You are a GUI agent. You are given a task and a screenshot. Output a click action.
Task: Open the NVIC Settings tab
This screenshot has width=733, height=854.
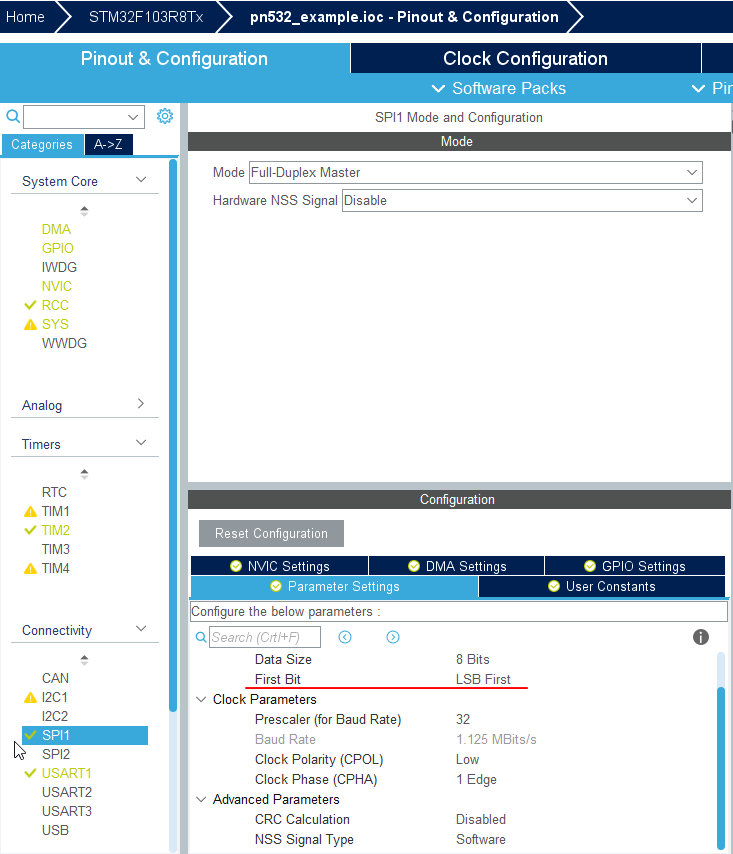pyautogui.click(x=279, y=566)
